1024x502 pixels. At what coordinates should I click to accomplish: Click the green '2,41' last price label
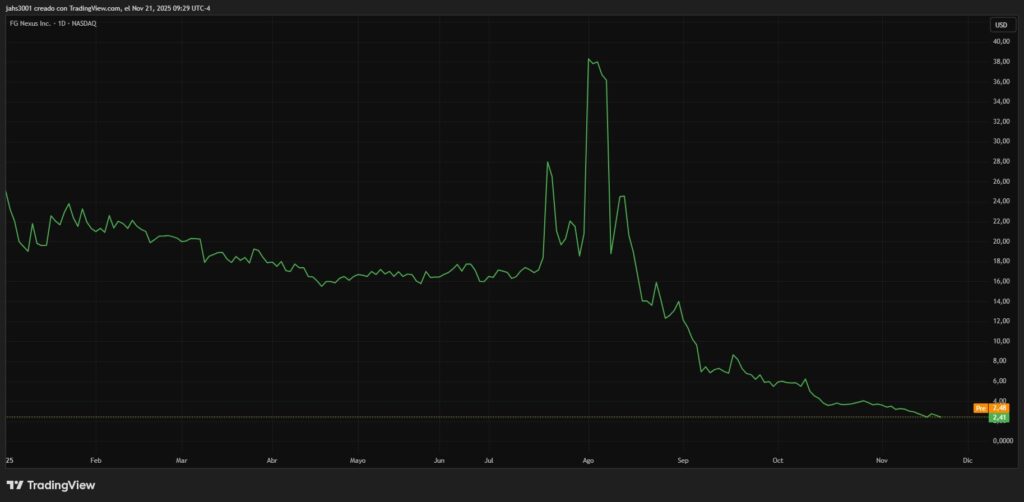point(1000,417)
